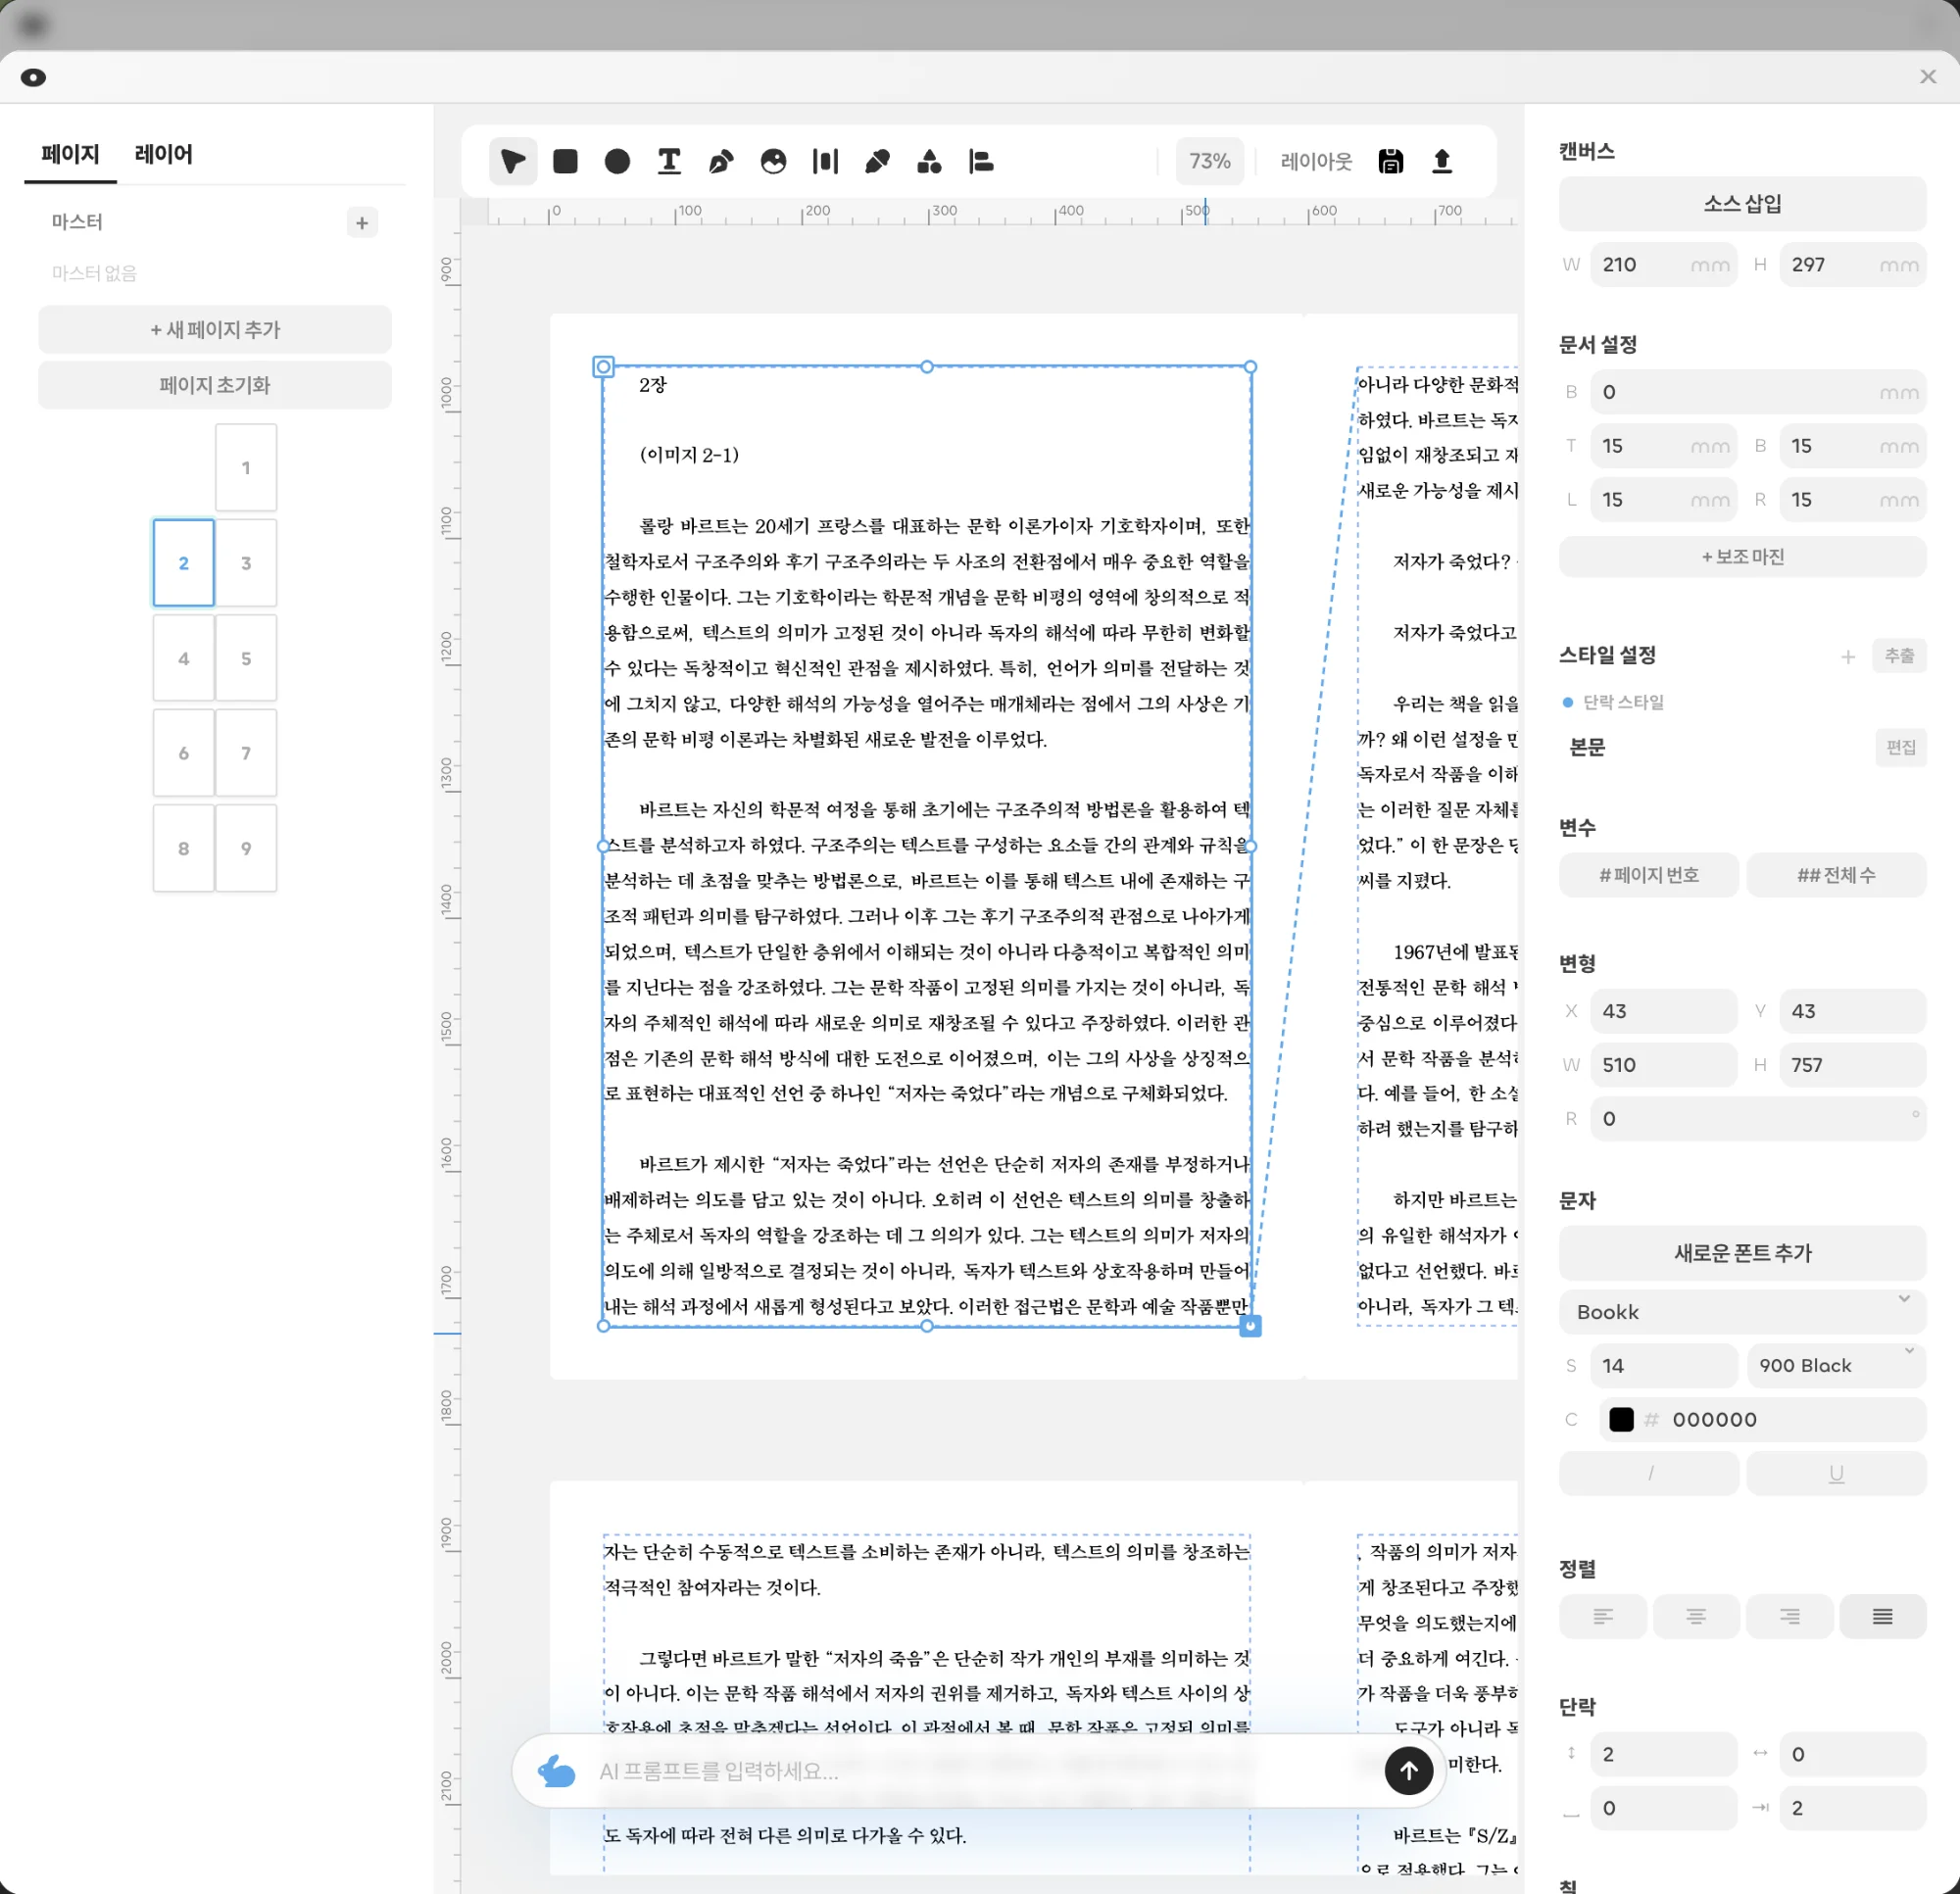Open the 73% zoom level selector

pos(1209,161)
